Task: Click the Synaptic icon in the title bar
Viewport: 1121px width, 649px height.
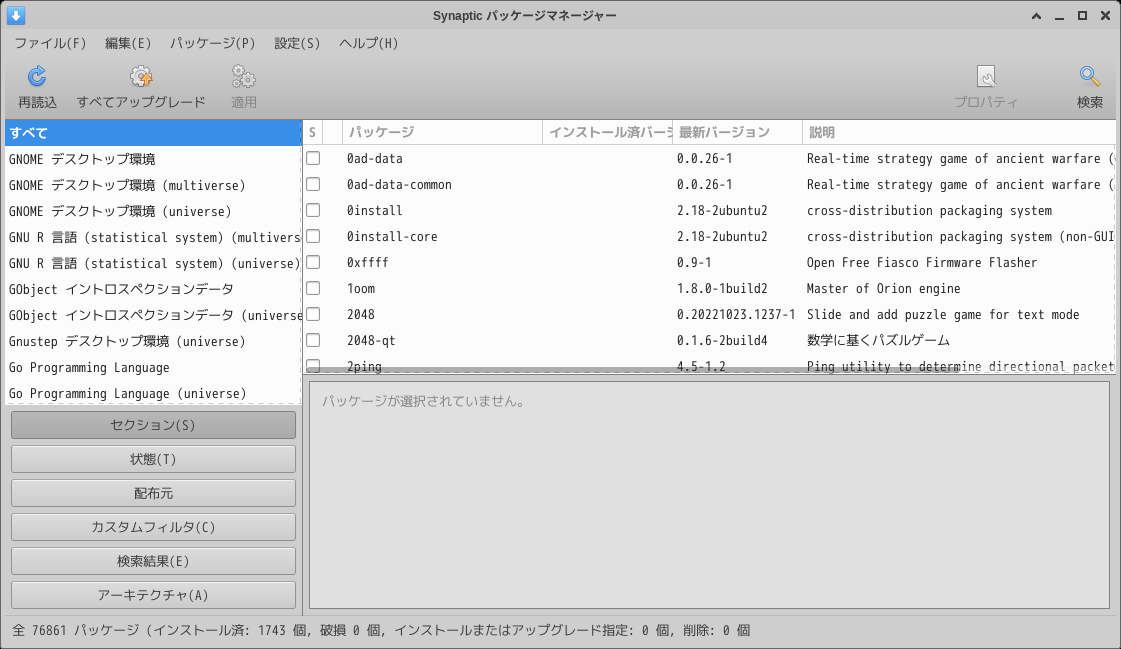Action: (x=16, y=15)
